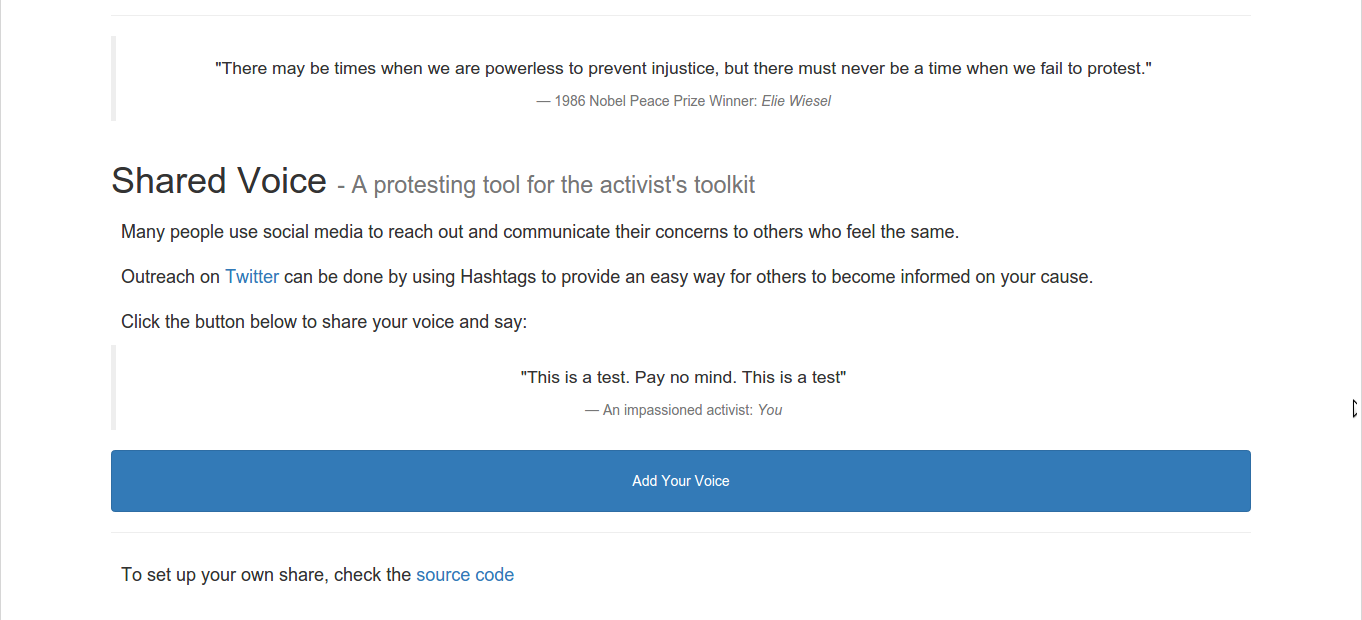Click the italic Elie Wiesel author name
The image size is (1362, 620).
click(796, 101)
